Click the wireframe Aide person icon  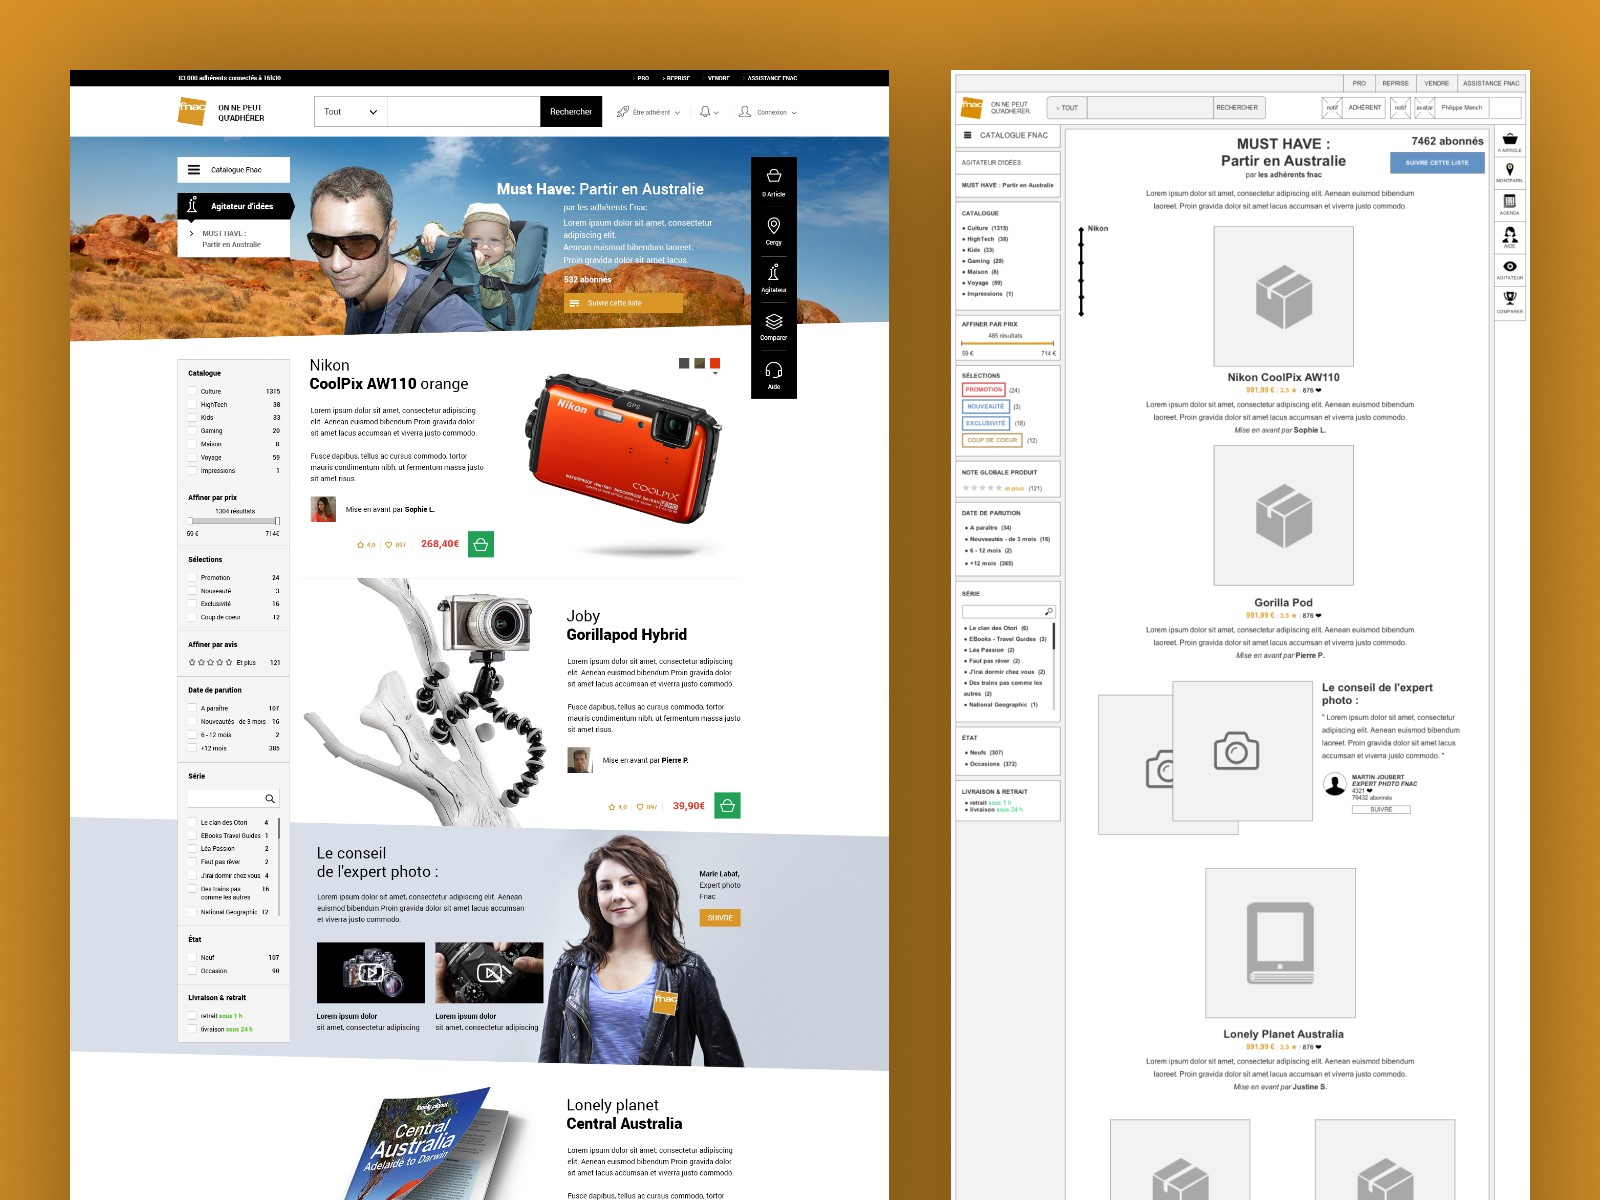click(x=1510, y=234)
